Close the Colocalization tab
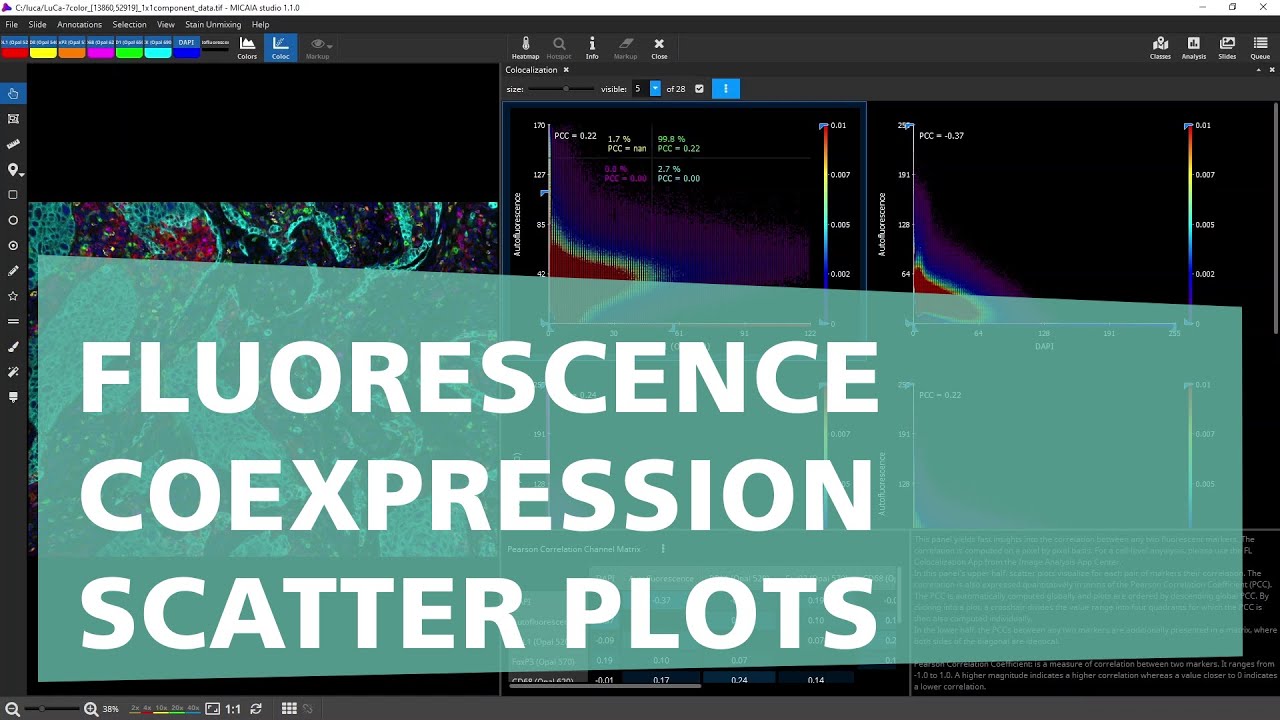The image size is (1280, 720). 566,70
